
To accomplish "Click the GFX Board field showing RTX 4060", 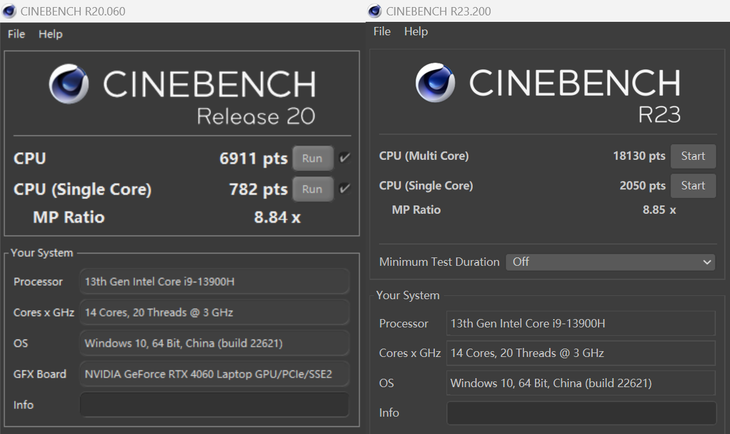I will (214, 374).
